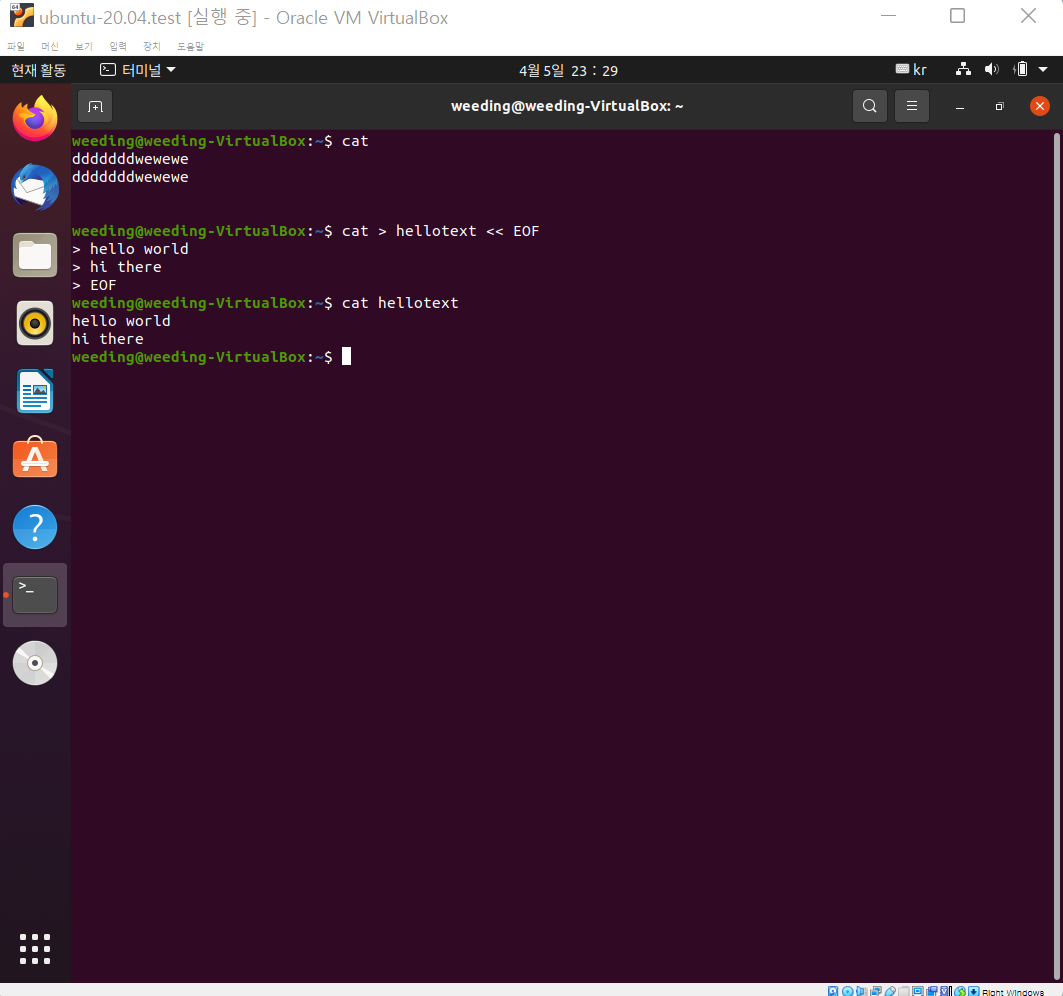Open the Files manager dock icon
Viewport: 1063px width, 996px height.
click(x=35, y=255)
